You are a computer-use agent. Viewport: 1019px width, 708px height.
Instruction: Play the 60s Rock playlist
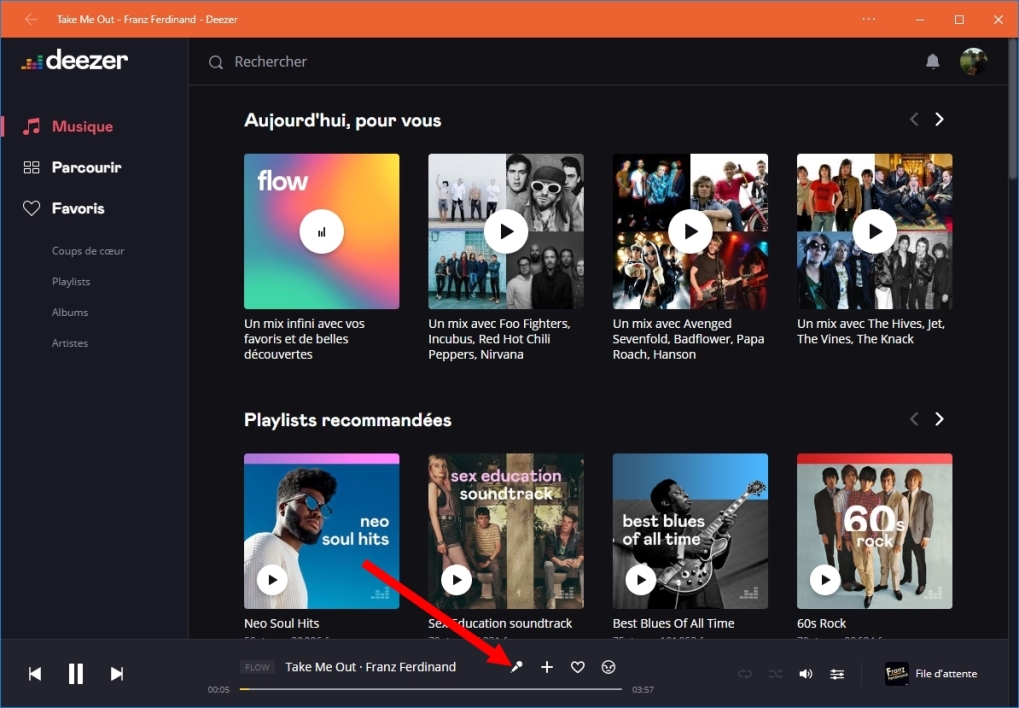tap(825, 580)
